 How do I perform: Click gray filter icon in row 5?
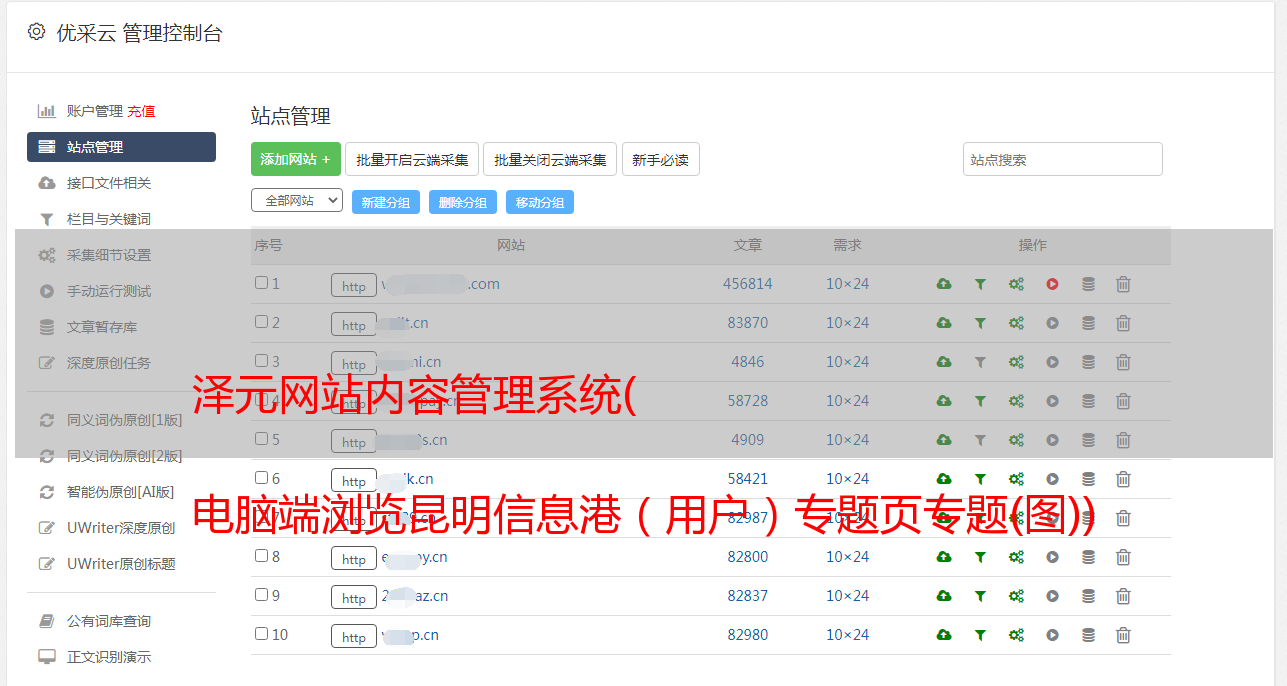980,440
